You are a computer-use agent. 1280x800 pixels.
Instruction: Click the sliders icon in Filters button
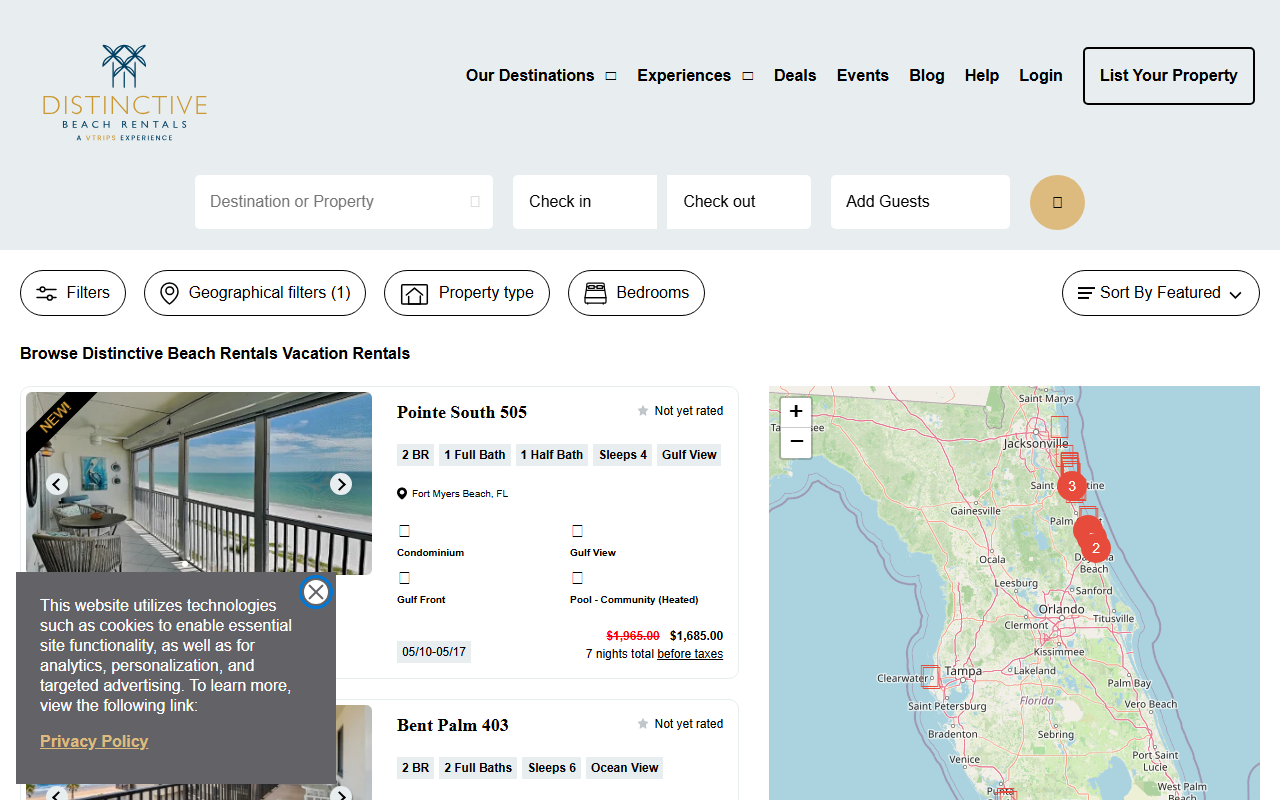coord(47,293)
